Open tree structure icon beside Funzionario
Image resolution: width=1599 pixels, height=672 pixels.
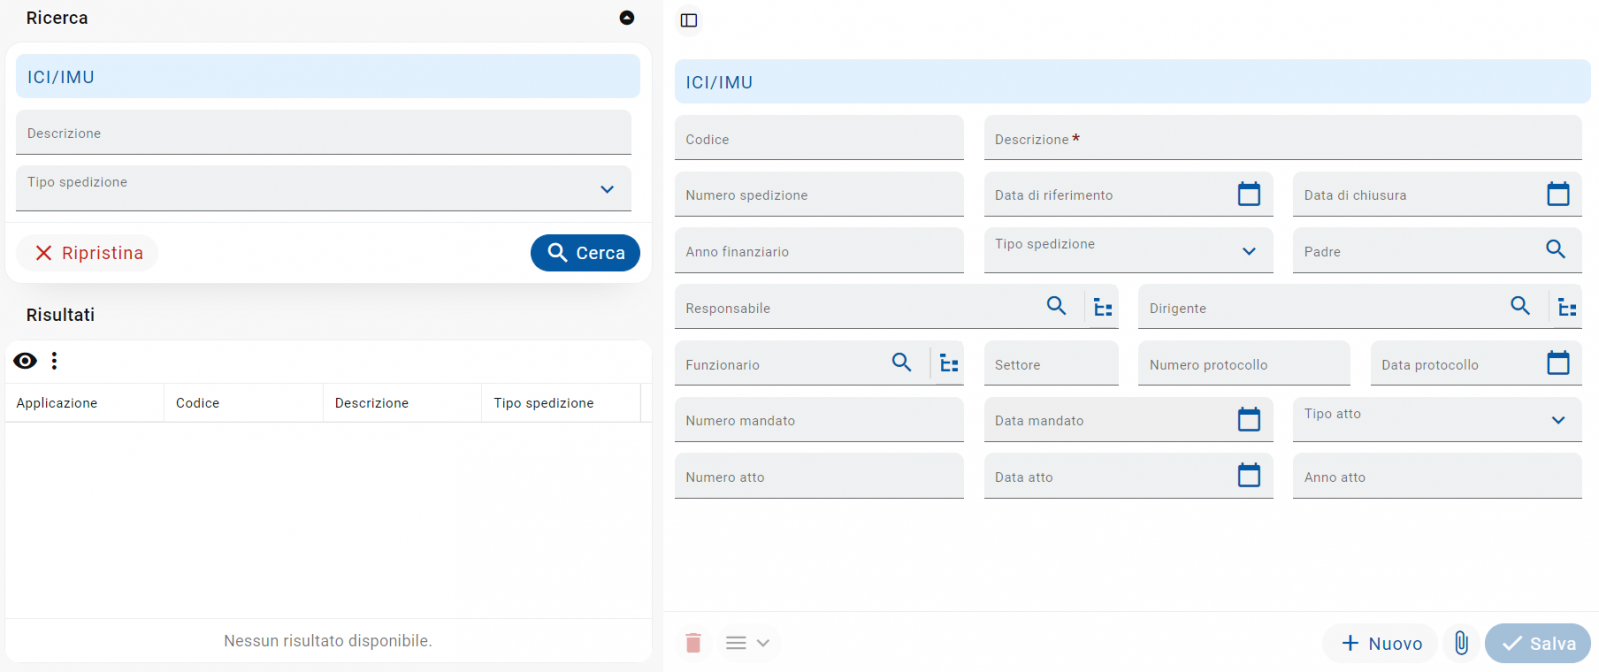[949, 364]
